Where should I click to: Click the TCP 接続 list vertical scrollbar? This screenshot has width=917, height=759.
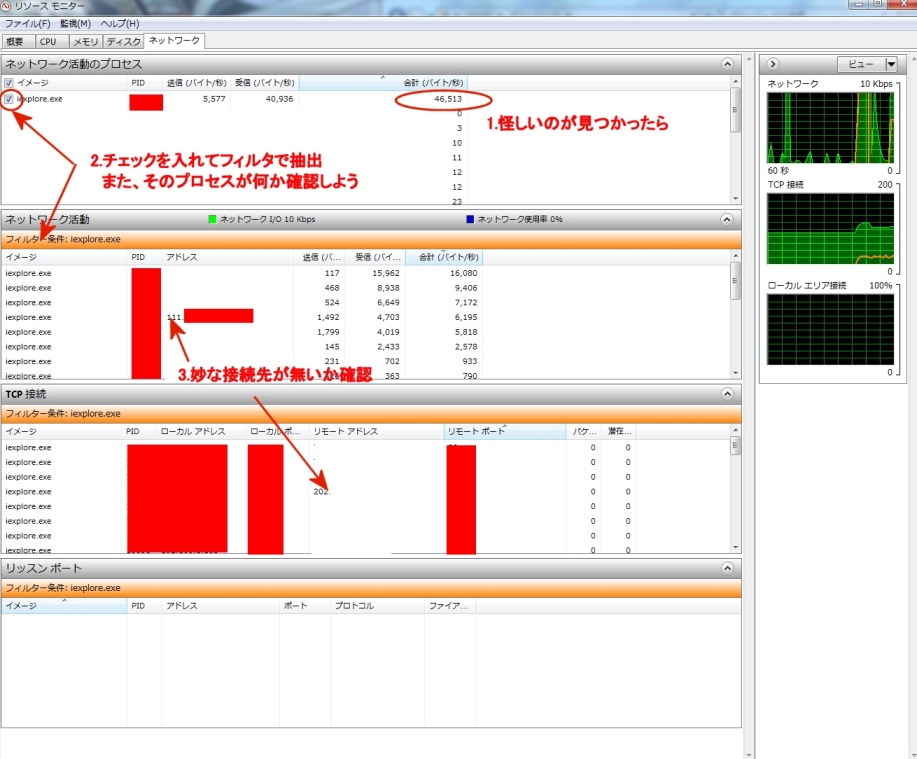(x=736, y=495)
